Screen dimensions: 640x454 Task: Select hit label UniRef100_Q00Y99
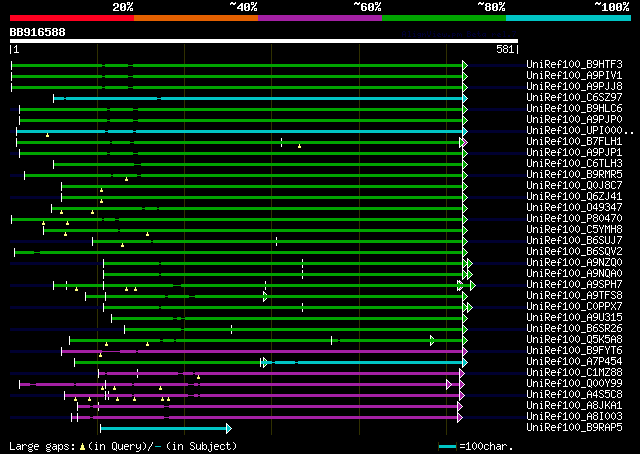click(x=574, y=384)
